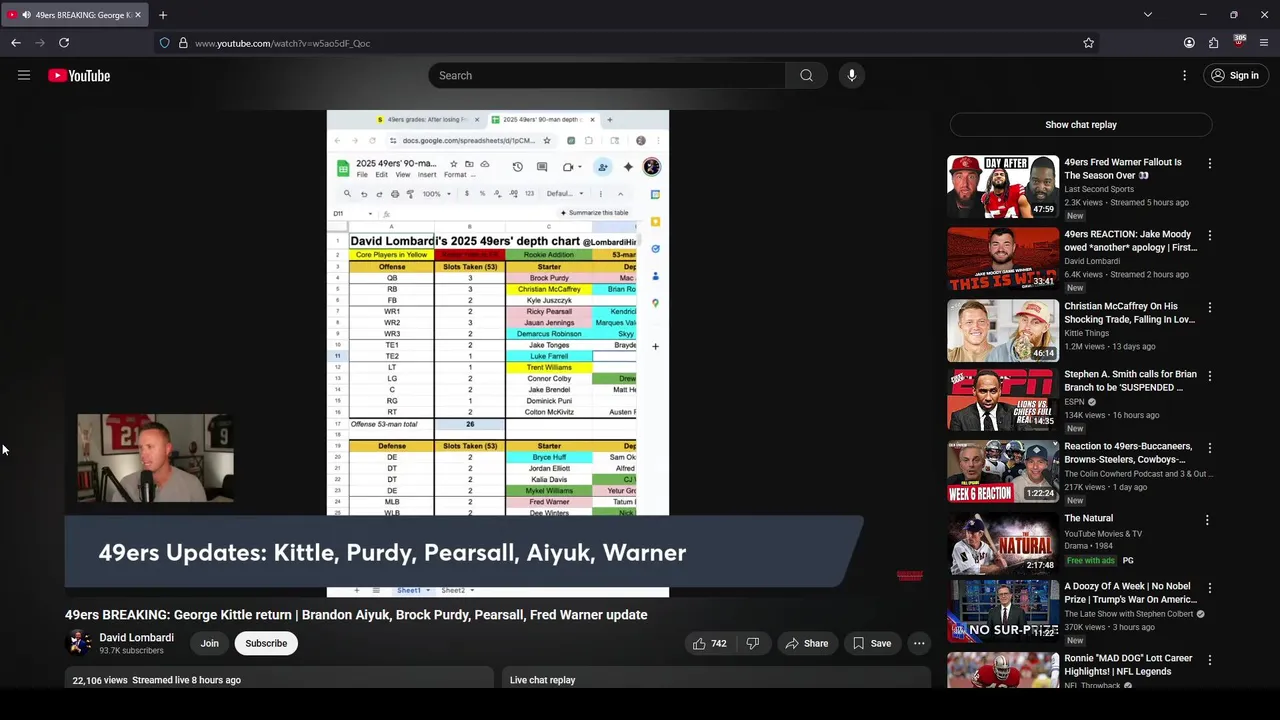Open browser extensions puzzle icon
The height and width of the screenshot is (720, 1280).
click(1213, 43)
